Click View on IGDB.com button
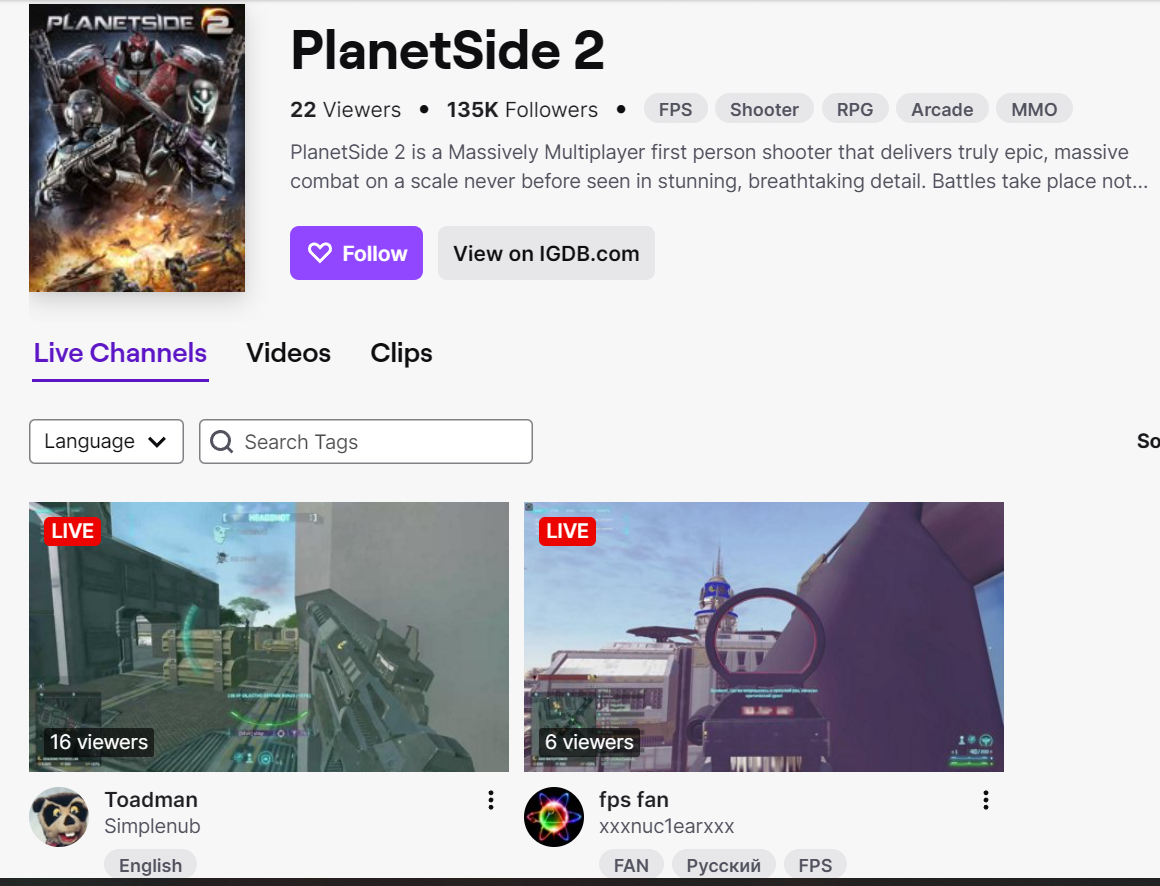 (x=546, y=253)
